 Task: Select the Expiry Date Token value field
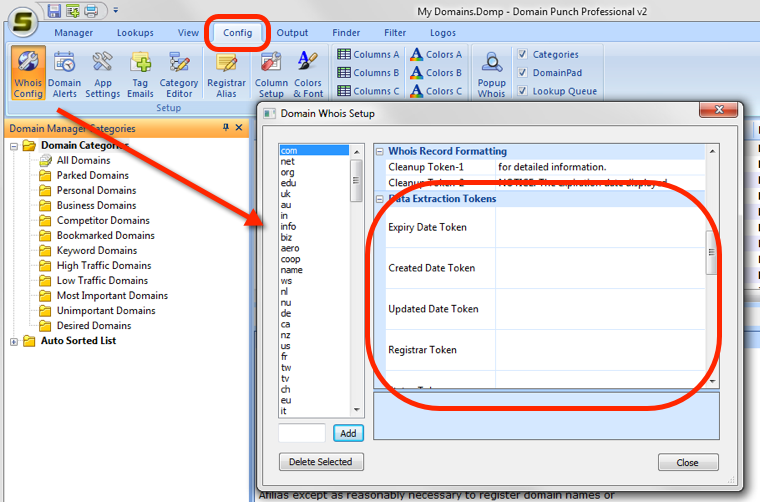click(x=600, y=227)
